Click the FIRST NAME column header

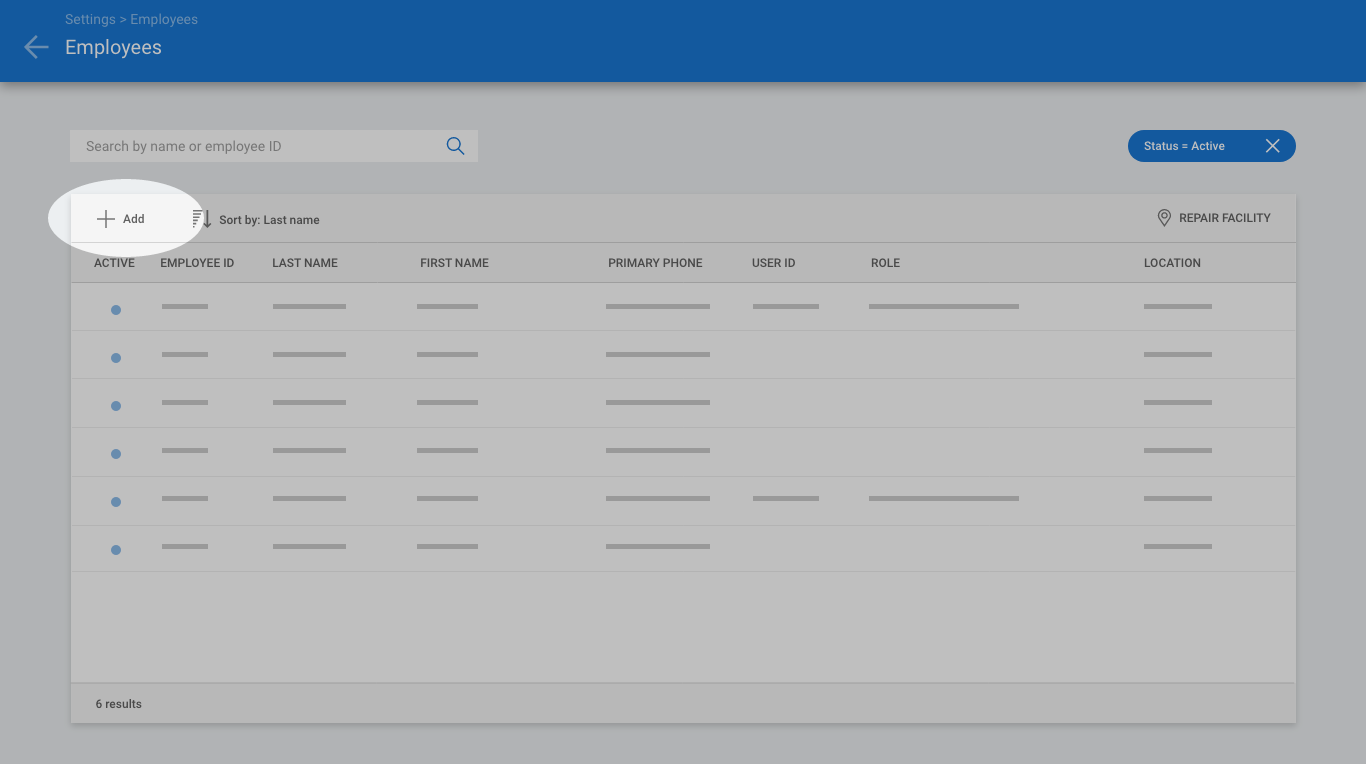pos(454,263)
